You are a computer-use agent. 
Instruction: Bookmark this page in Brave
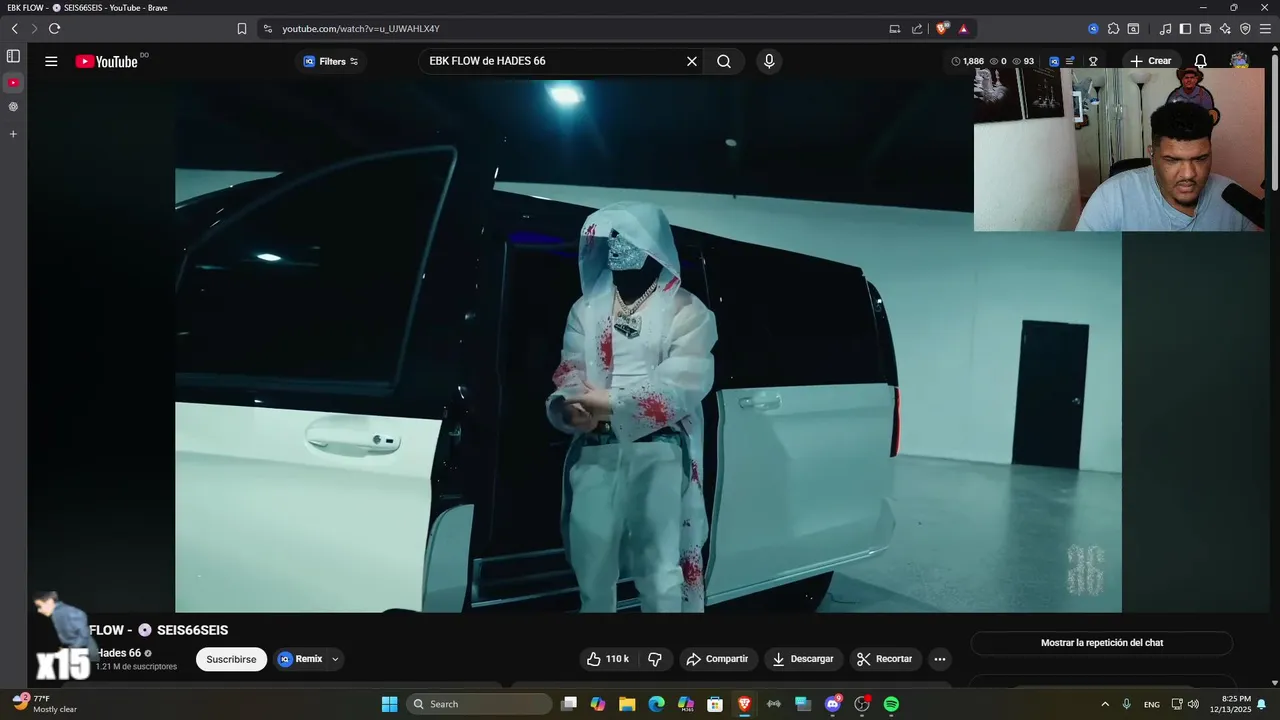point(242,29)
